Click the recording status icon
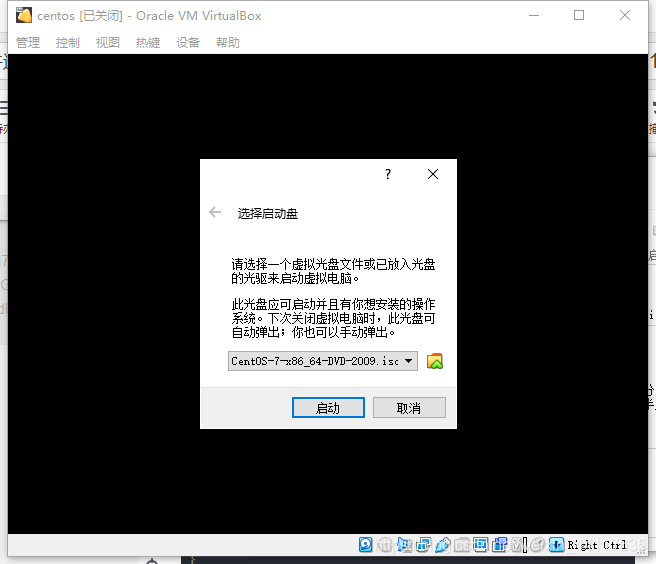Image resolution: width=656 pixels, height=564 pixels. point(500,545)
